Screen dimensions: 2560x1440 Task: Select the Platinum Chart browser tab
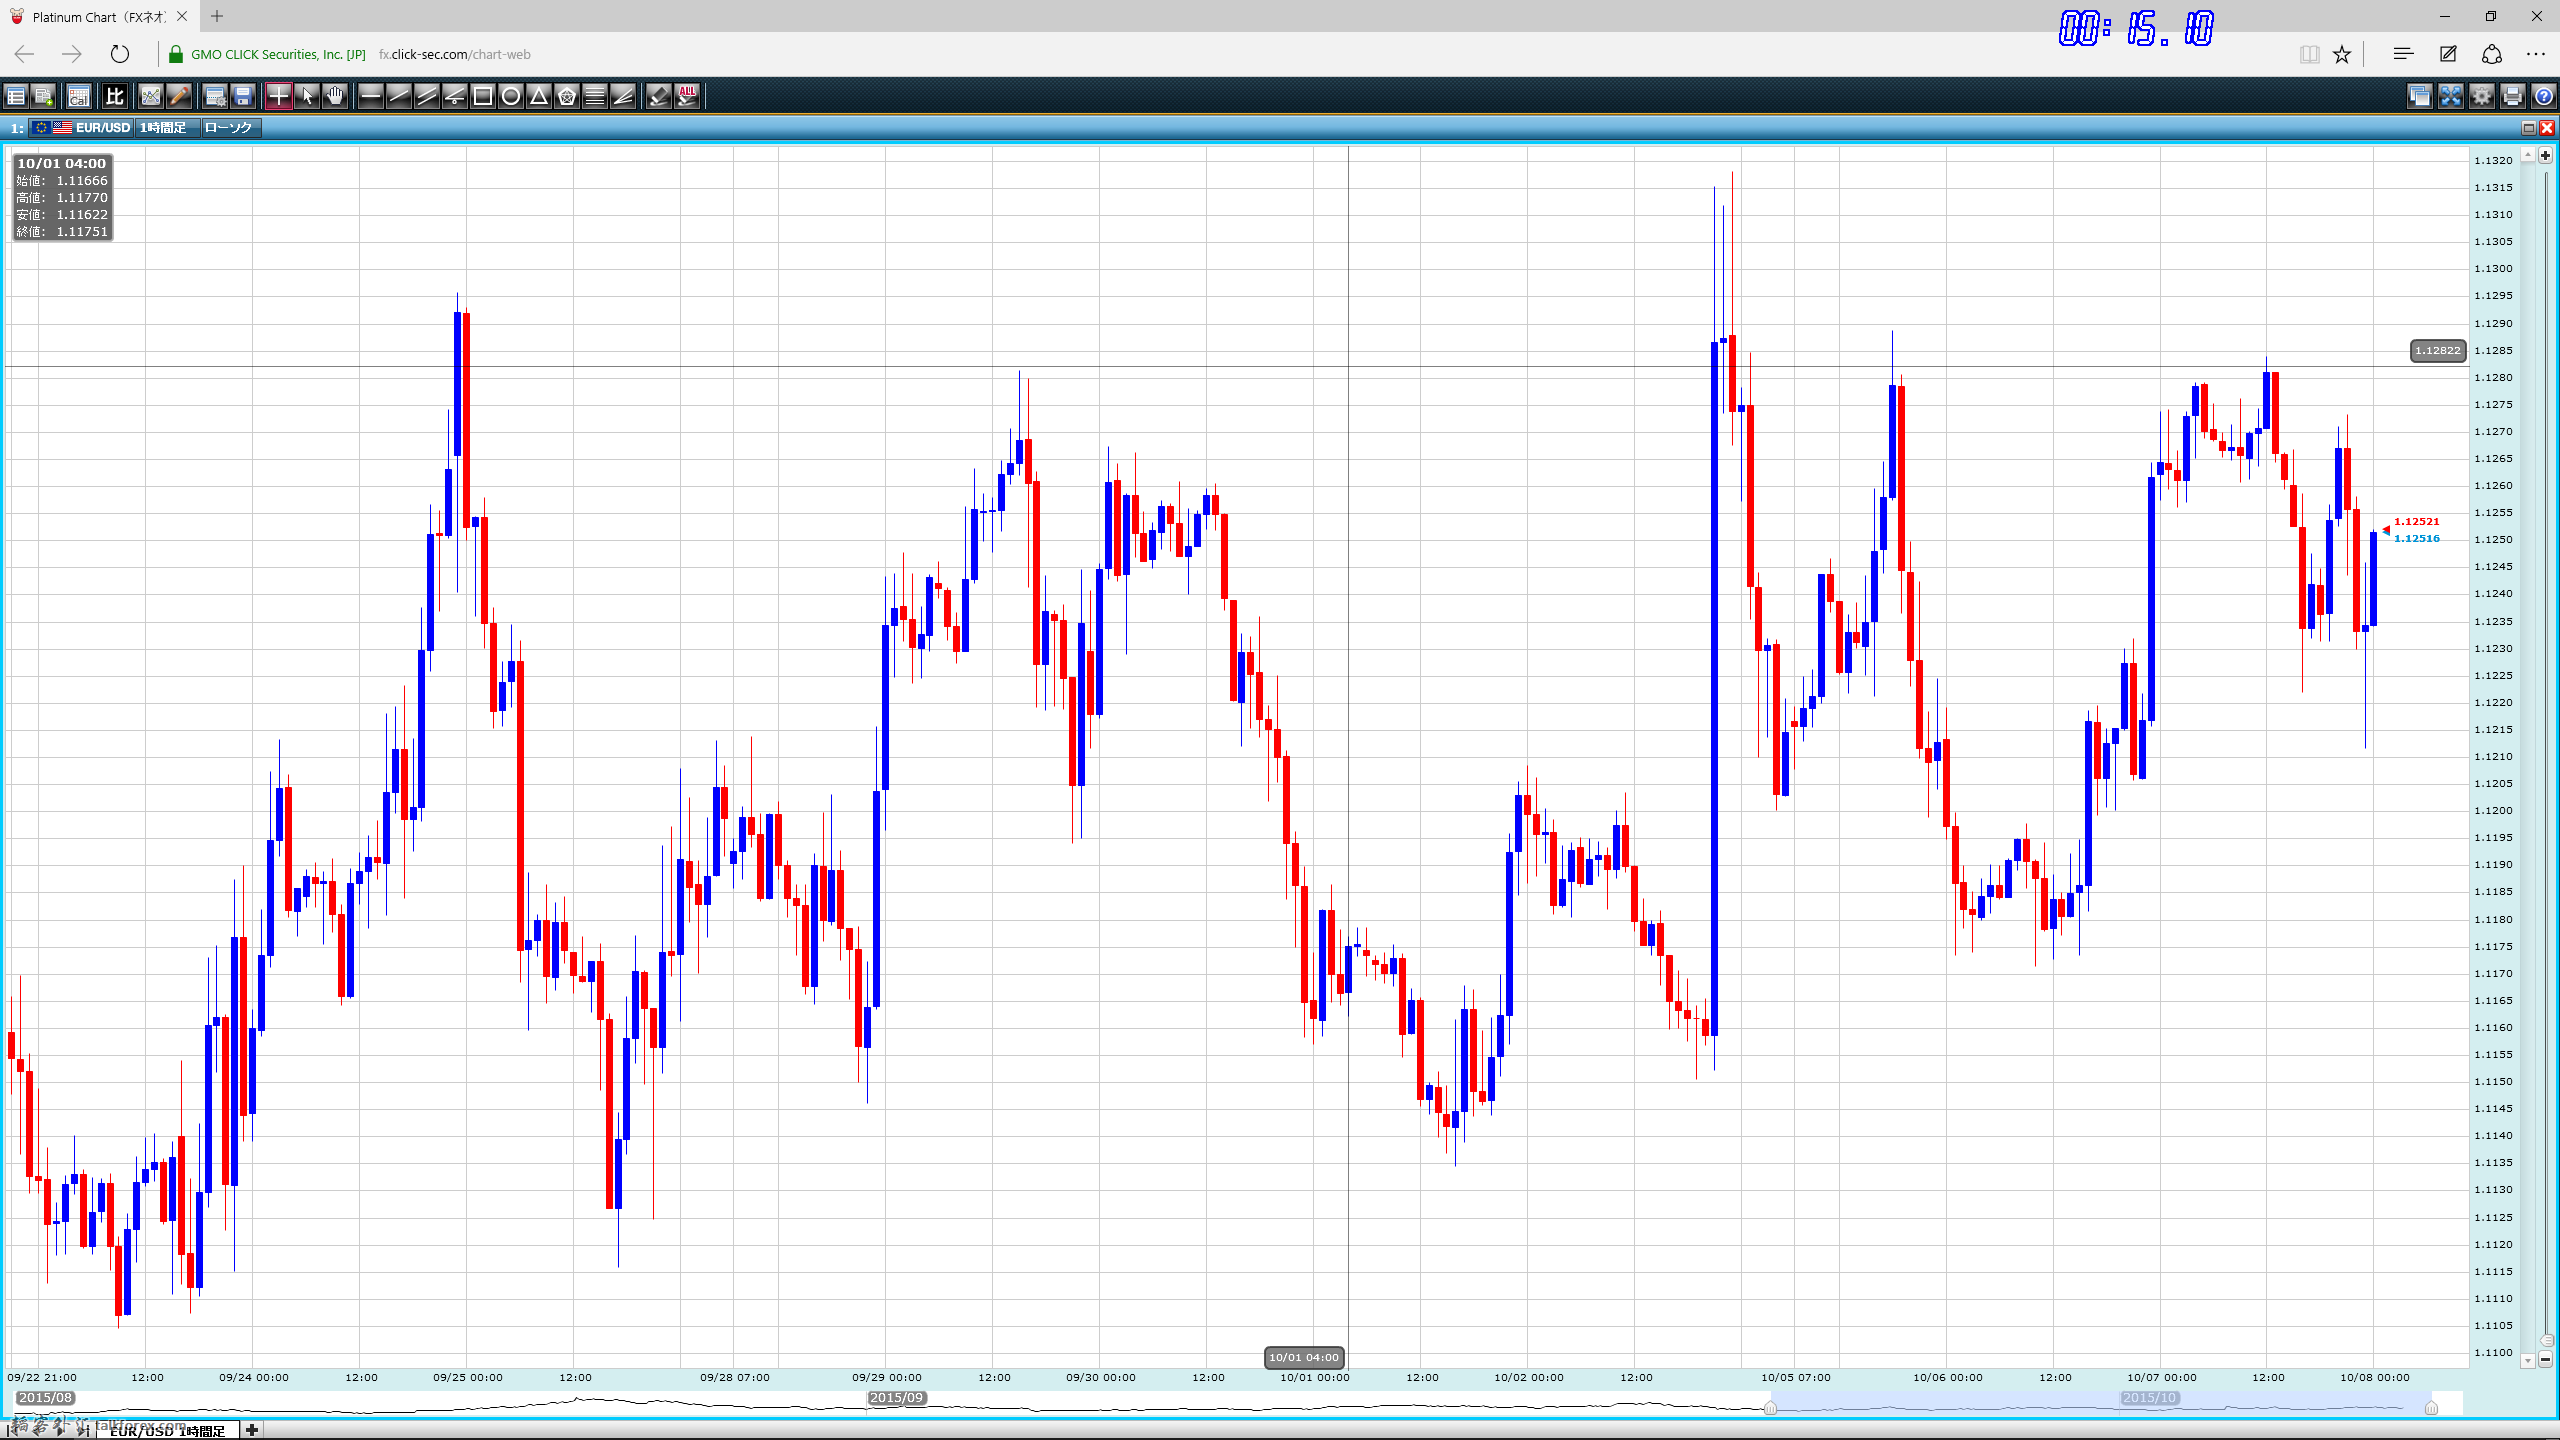(98, 16)
